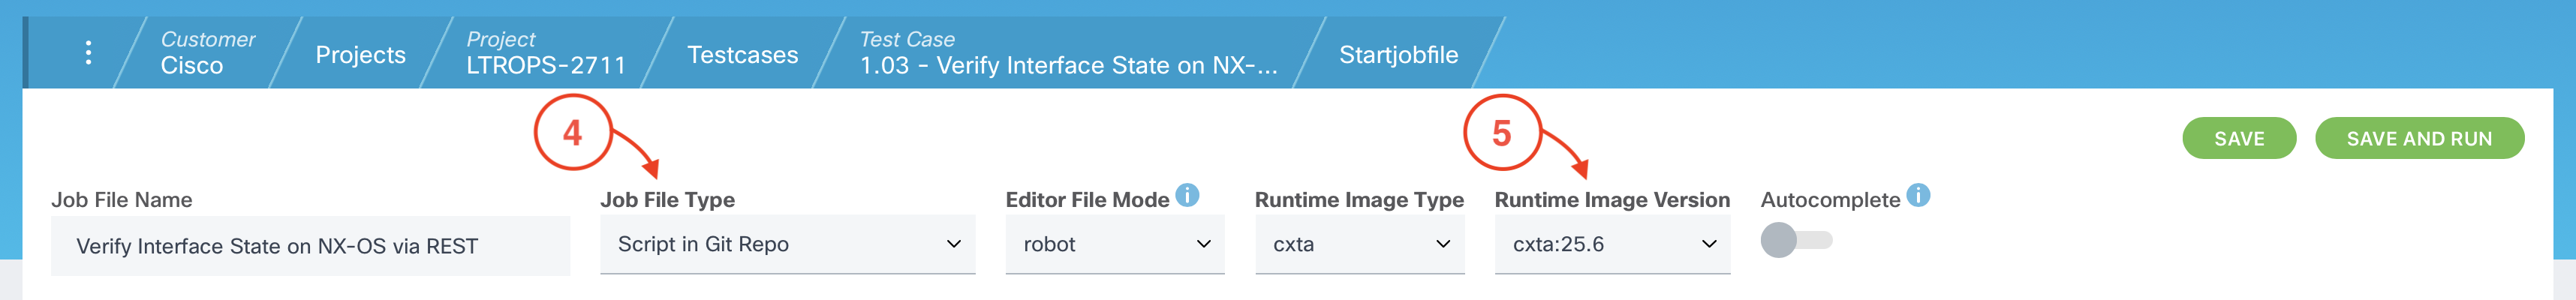Open the Job File Type dropdown
Viewport: 2576px width, 300px height.
[x=787, y=244]
